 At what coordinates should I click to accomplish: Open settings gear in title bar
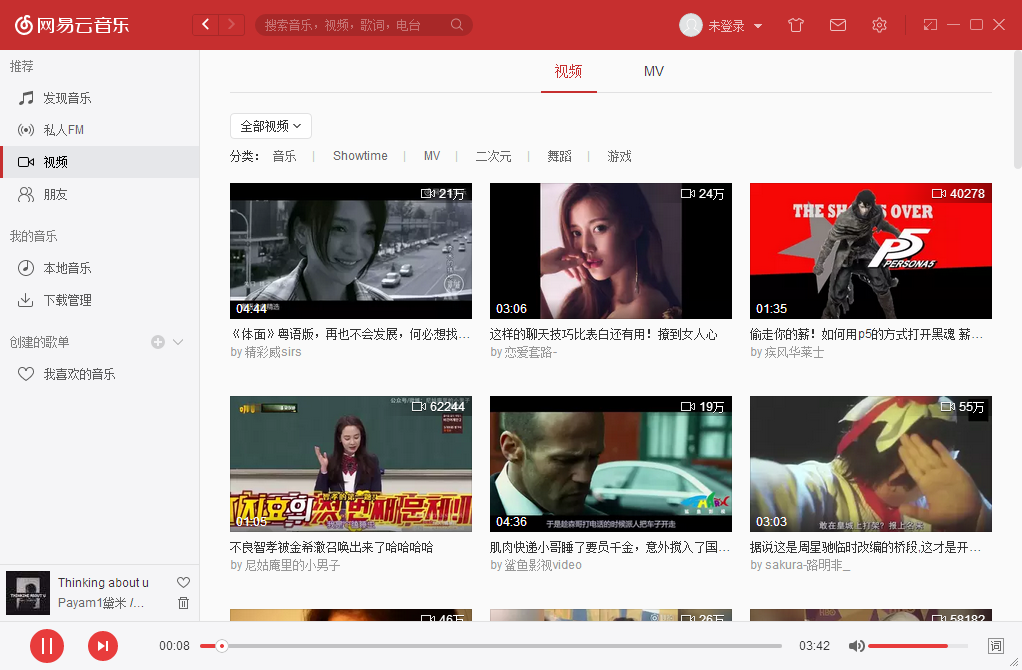coord(879,25)
